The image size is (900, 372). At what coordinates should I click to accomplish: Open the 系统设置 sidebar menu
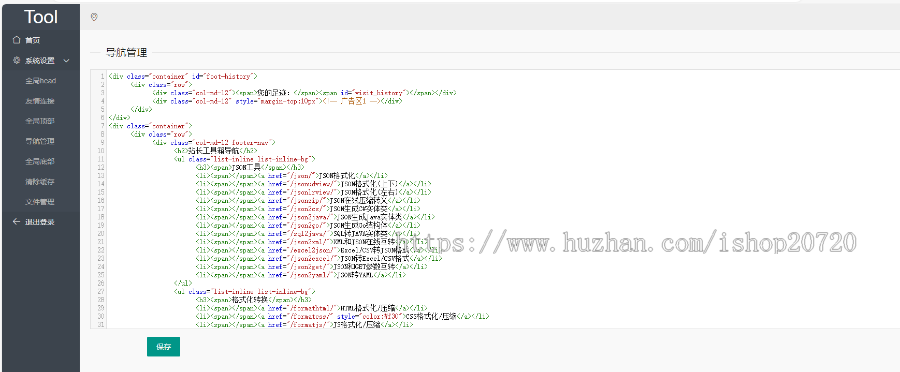tap(40, 61)
